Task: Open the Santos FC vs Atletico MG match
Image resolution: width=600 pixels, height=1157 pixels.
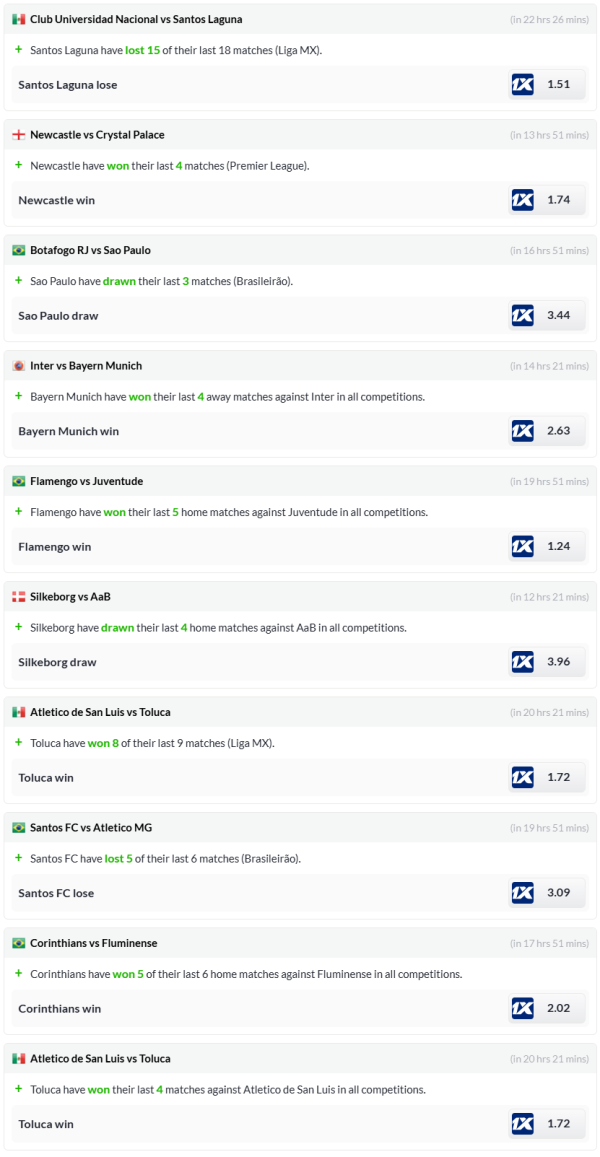Action: click(91, 828)
